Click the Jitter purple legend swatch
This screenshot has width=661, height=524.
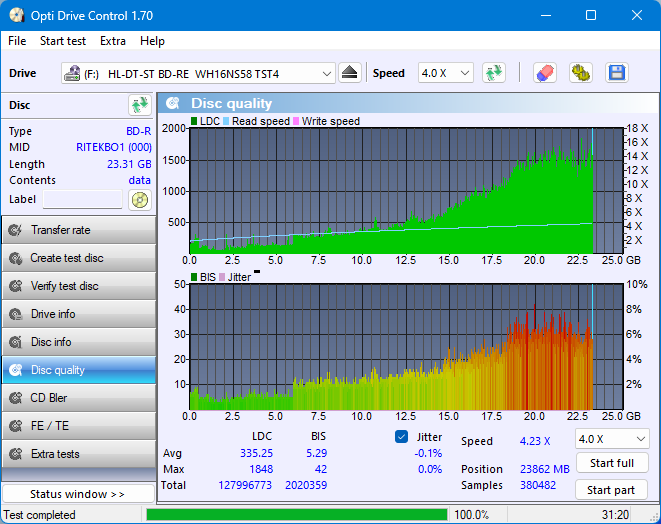click(x=222, y=277)
